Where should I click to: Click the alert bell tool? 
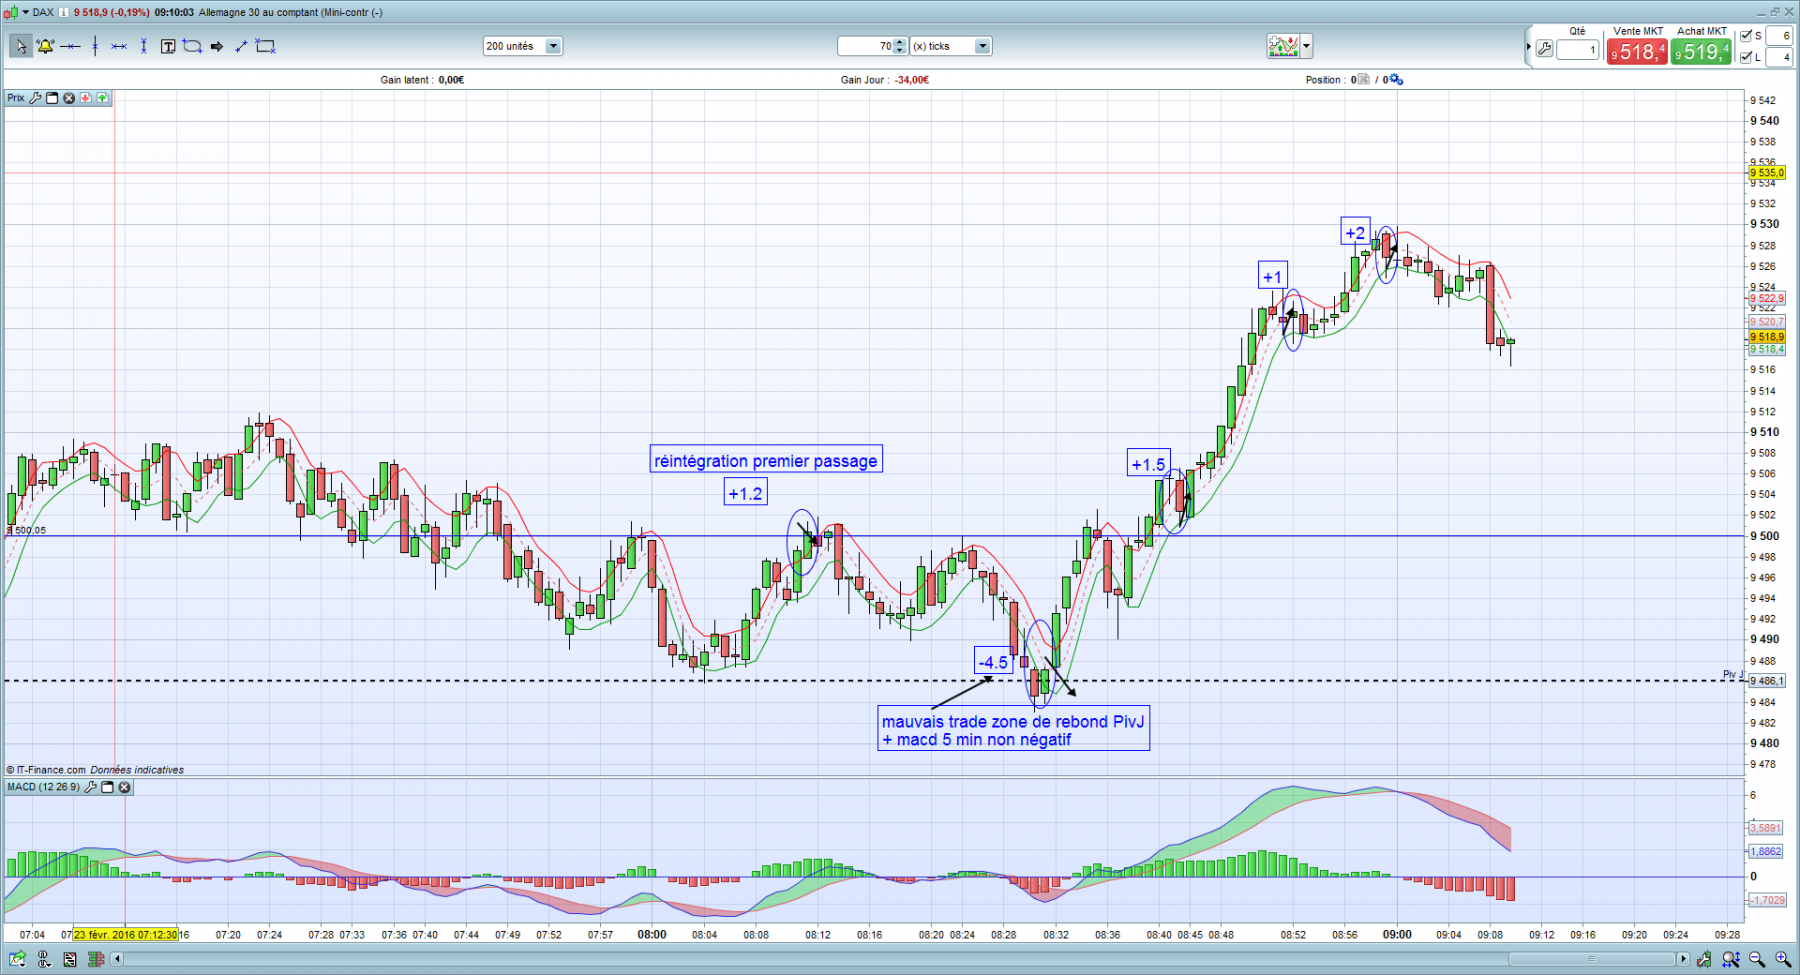click(x=45, y=46)
